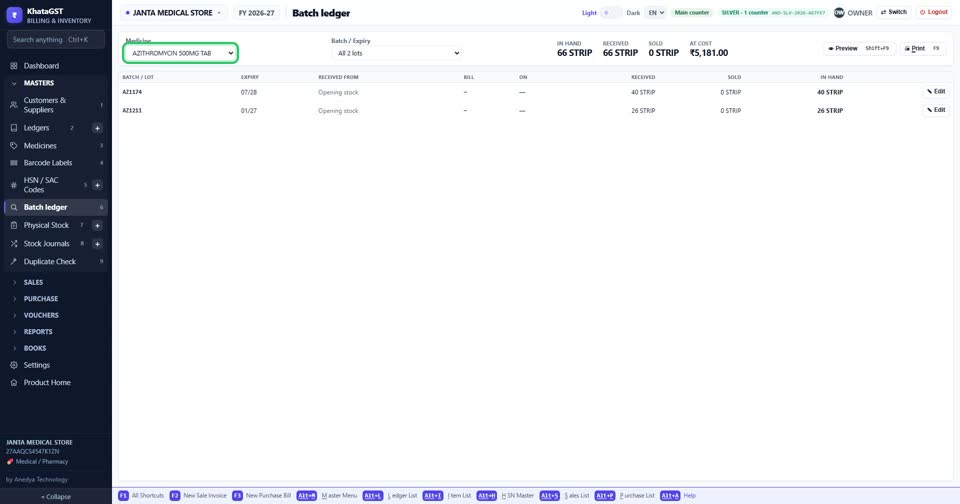Add new Physical Stock entry plus icon
The image size is (960, 504).
97,225
